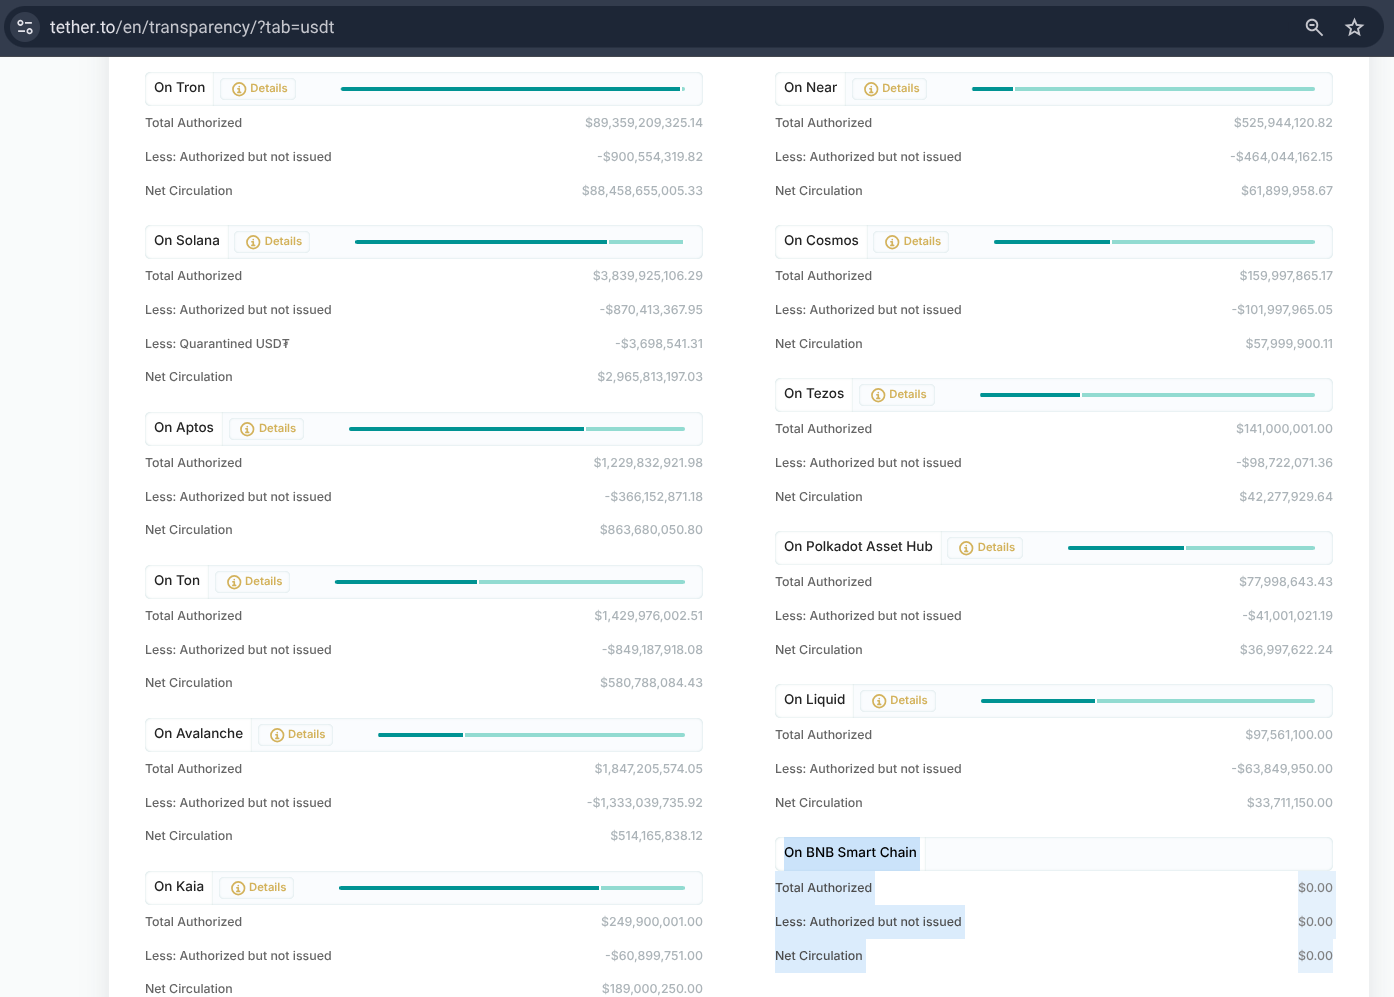Click the On Kaia circulation progress bar
This screenshot has height=997, width=1394.
click(x=512, y=888)
